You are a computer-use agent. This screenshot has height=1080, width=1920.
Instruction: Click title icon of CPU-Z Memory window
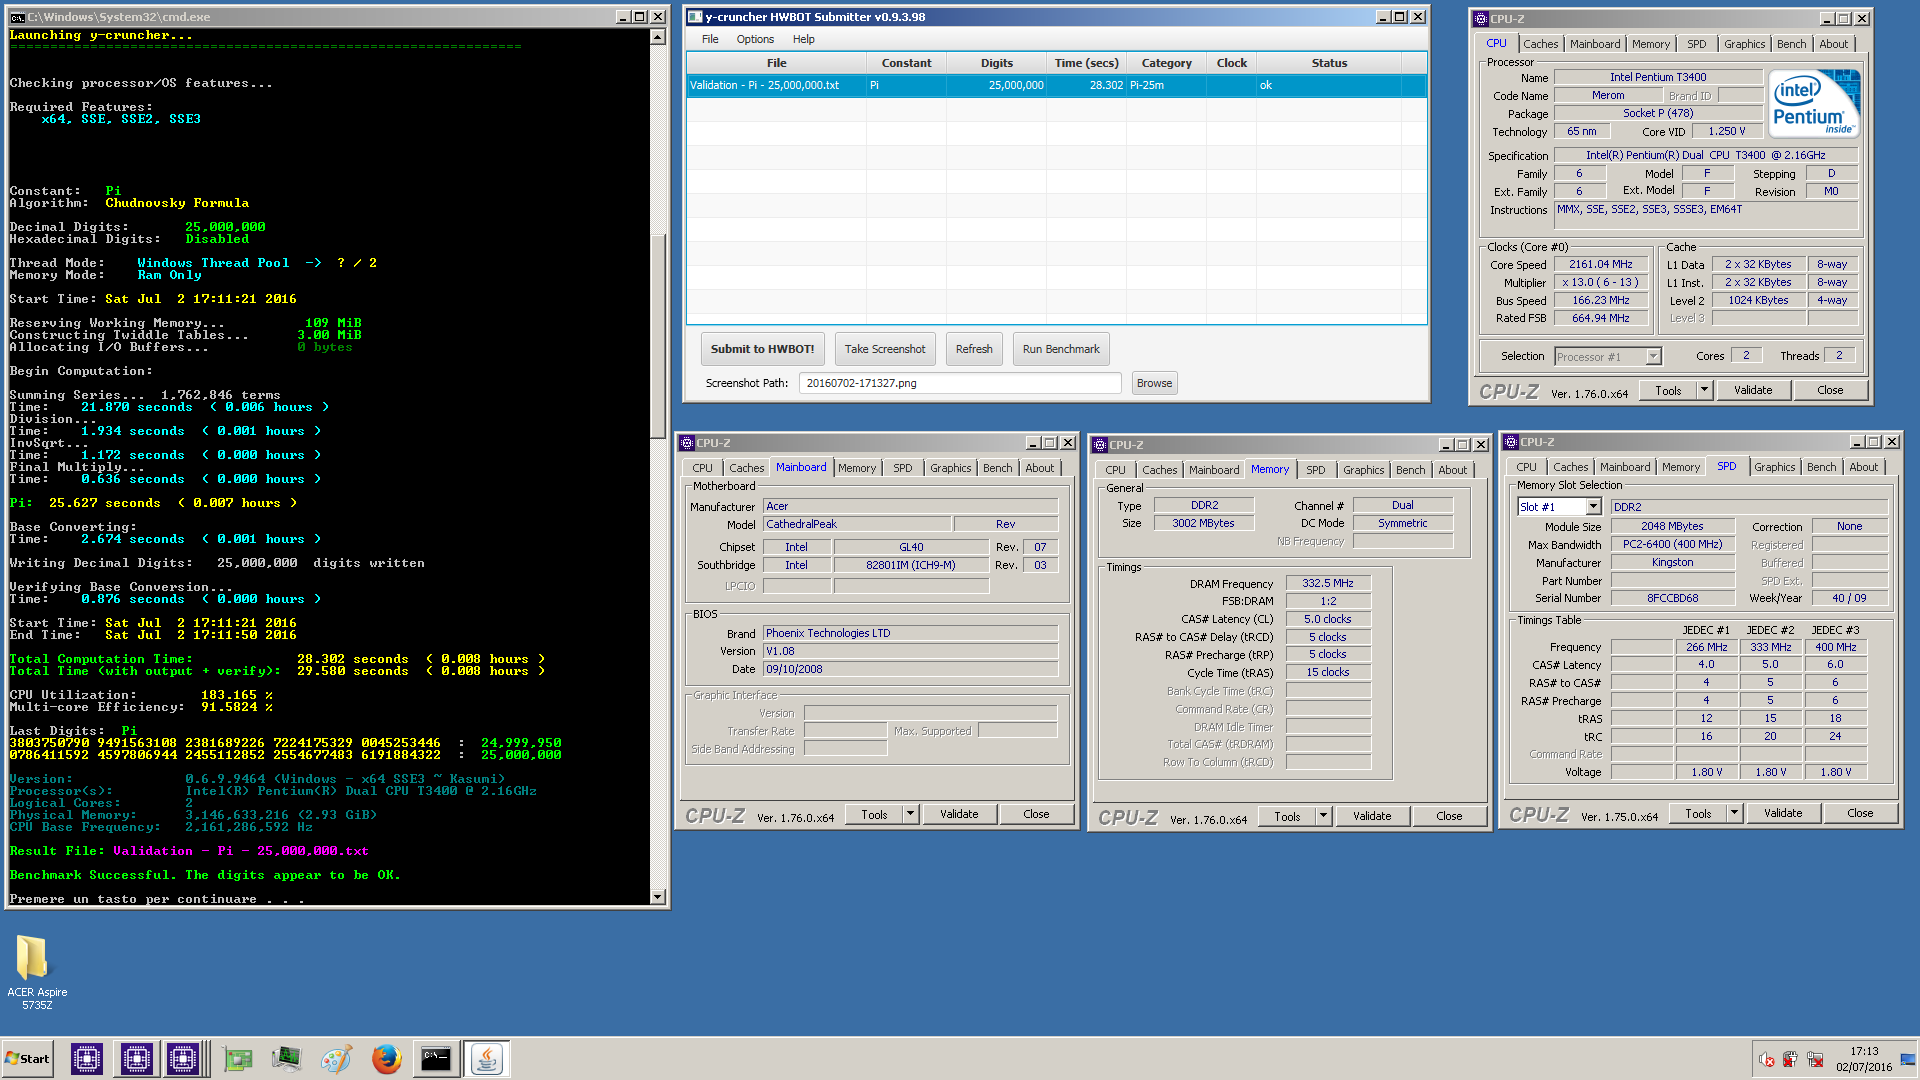[x=1100, y=445]
